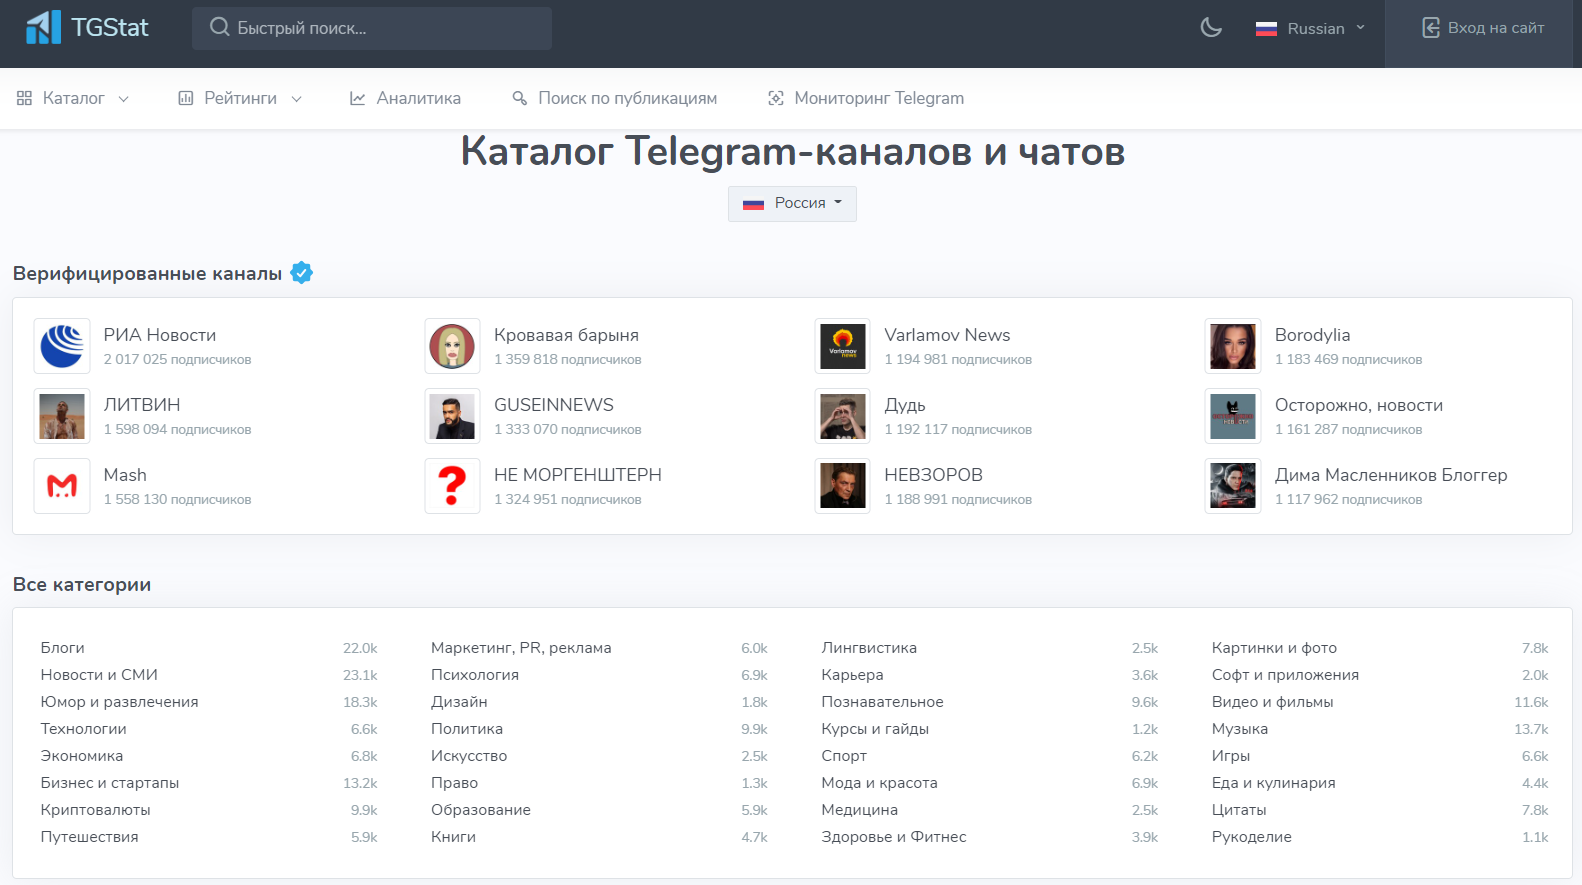Open the Дизайн category

pyautogui.click(x=459, y=702)
